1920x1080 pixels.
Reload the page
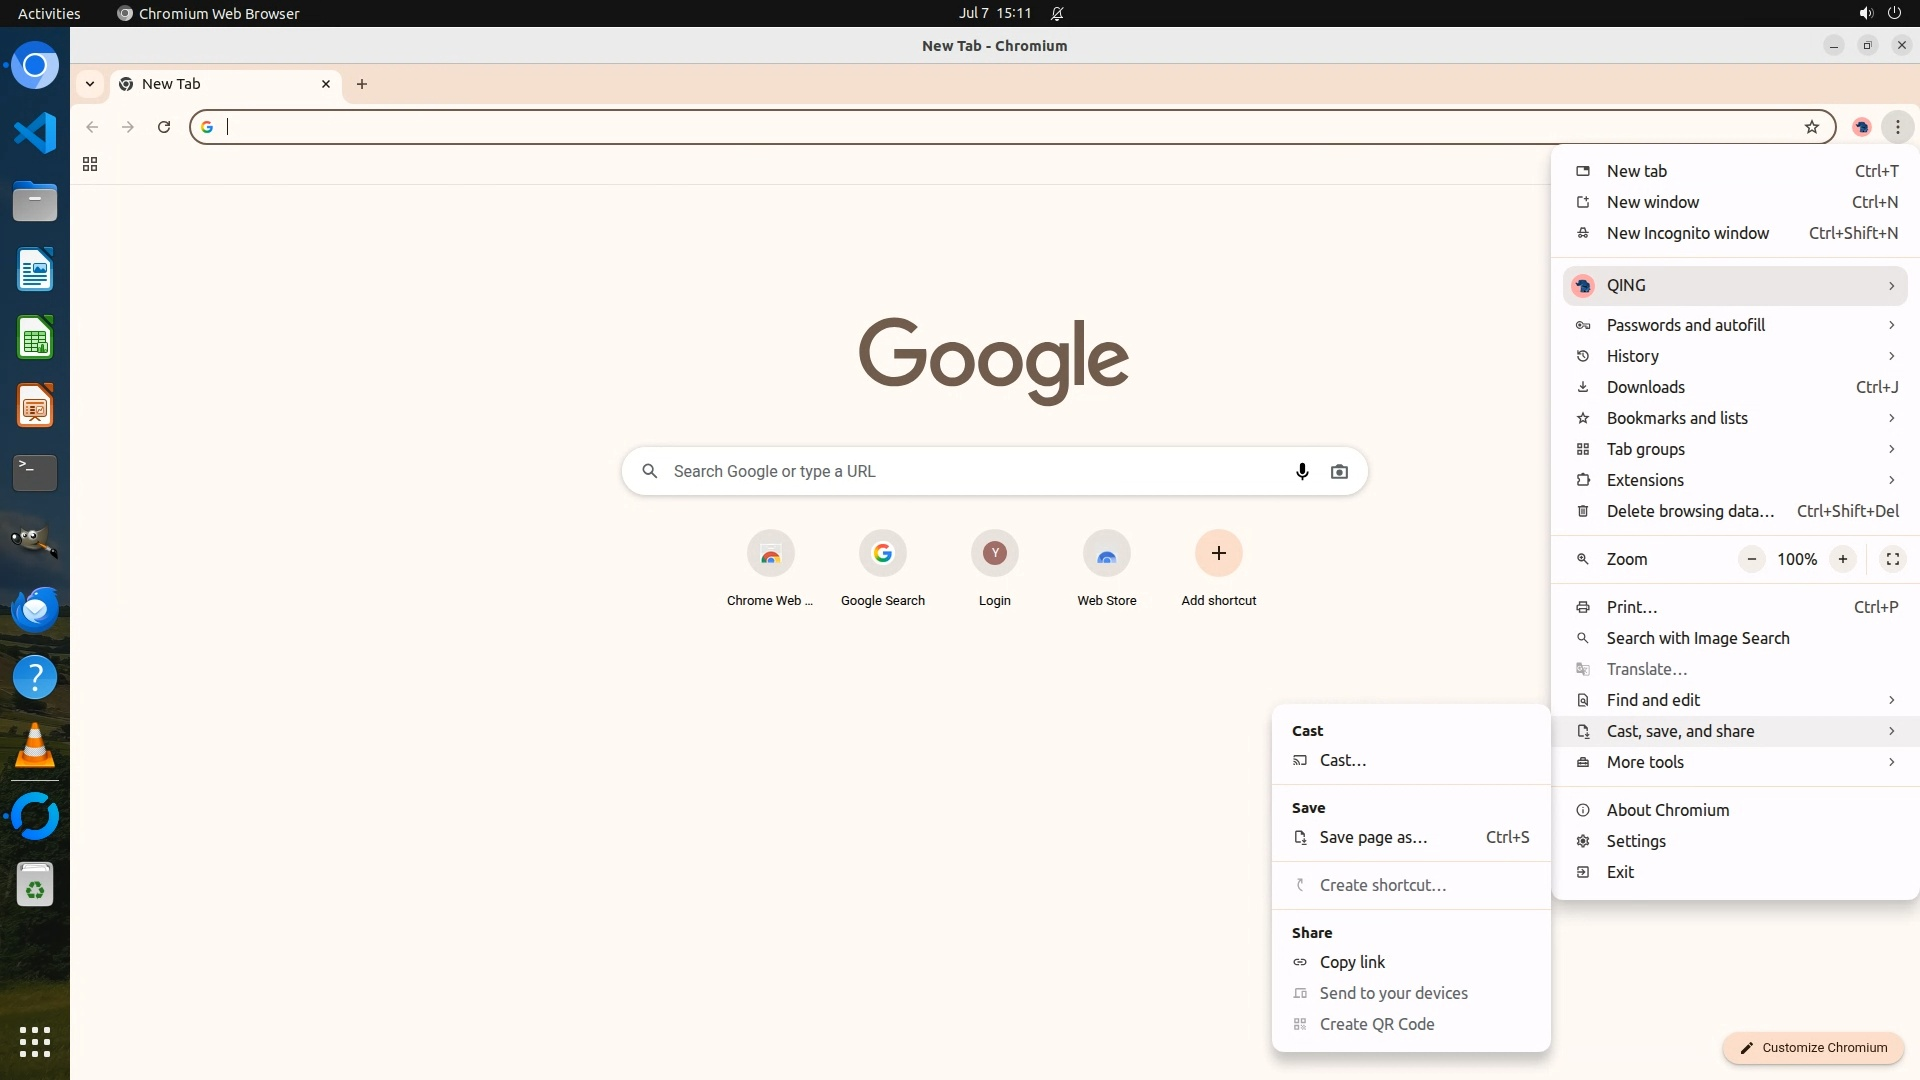tap(164, 127)
